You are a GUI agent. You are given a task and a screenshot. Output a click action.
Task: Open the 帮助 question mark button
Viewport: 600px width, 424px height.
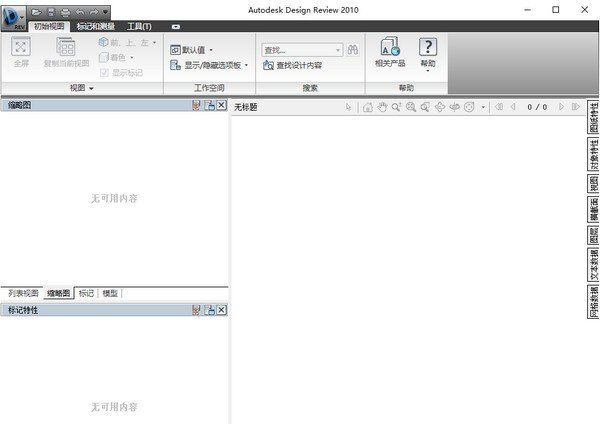[x=428, y=47]
